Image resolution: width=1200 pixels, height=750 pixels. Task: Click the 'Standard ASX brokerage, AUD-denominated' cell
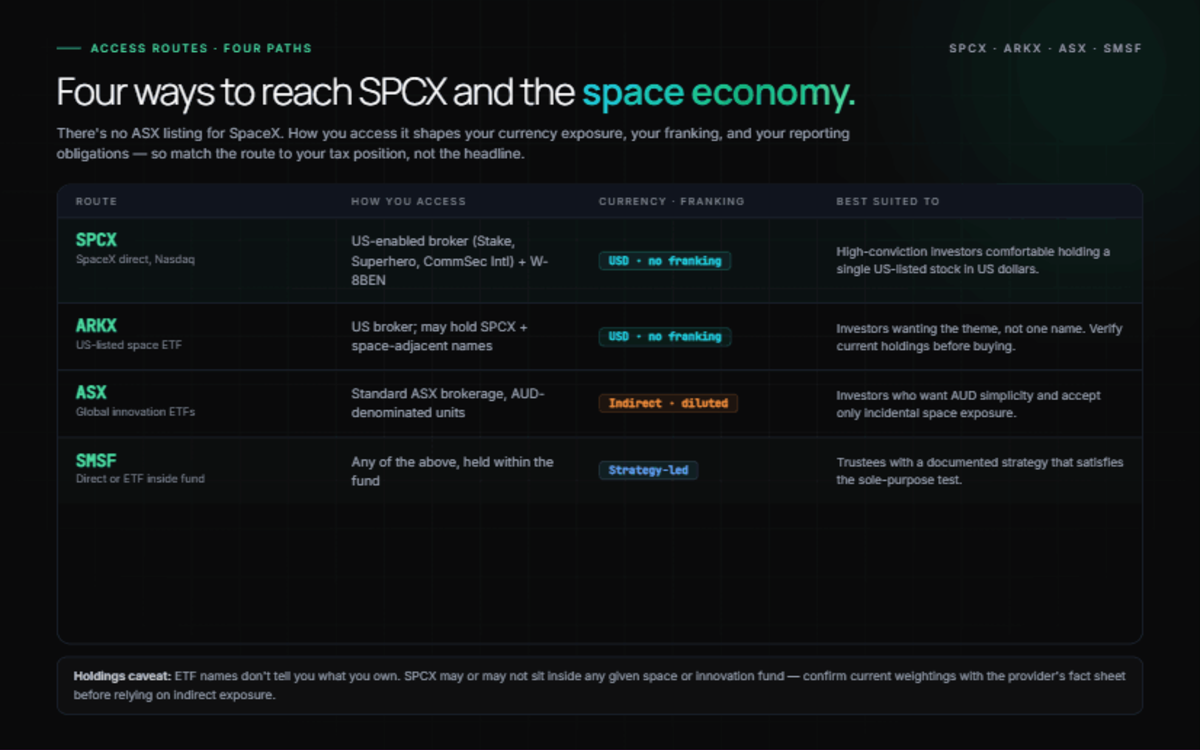448,403
